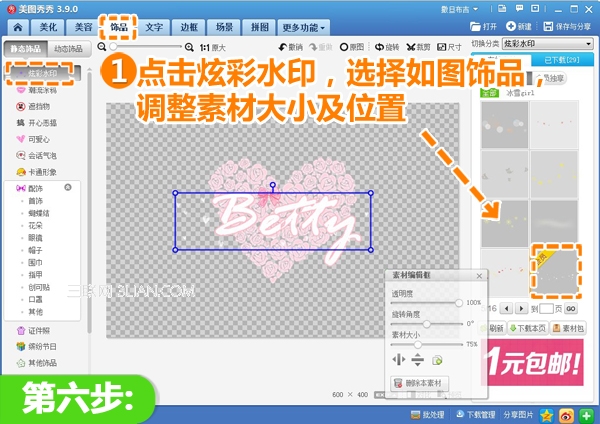Switch to the 已下载[29] tab

pyautogui.click(x=562, y=60)
